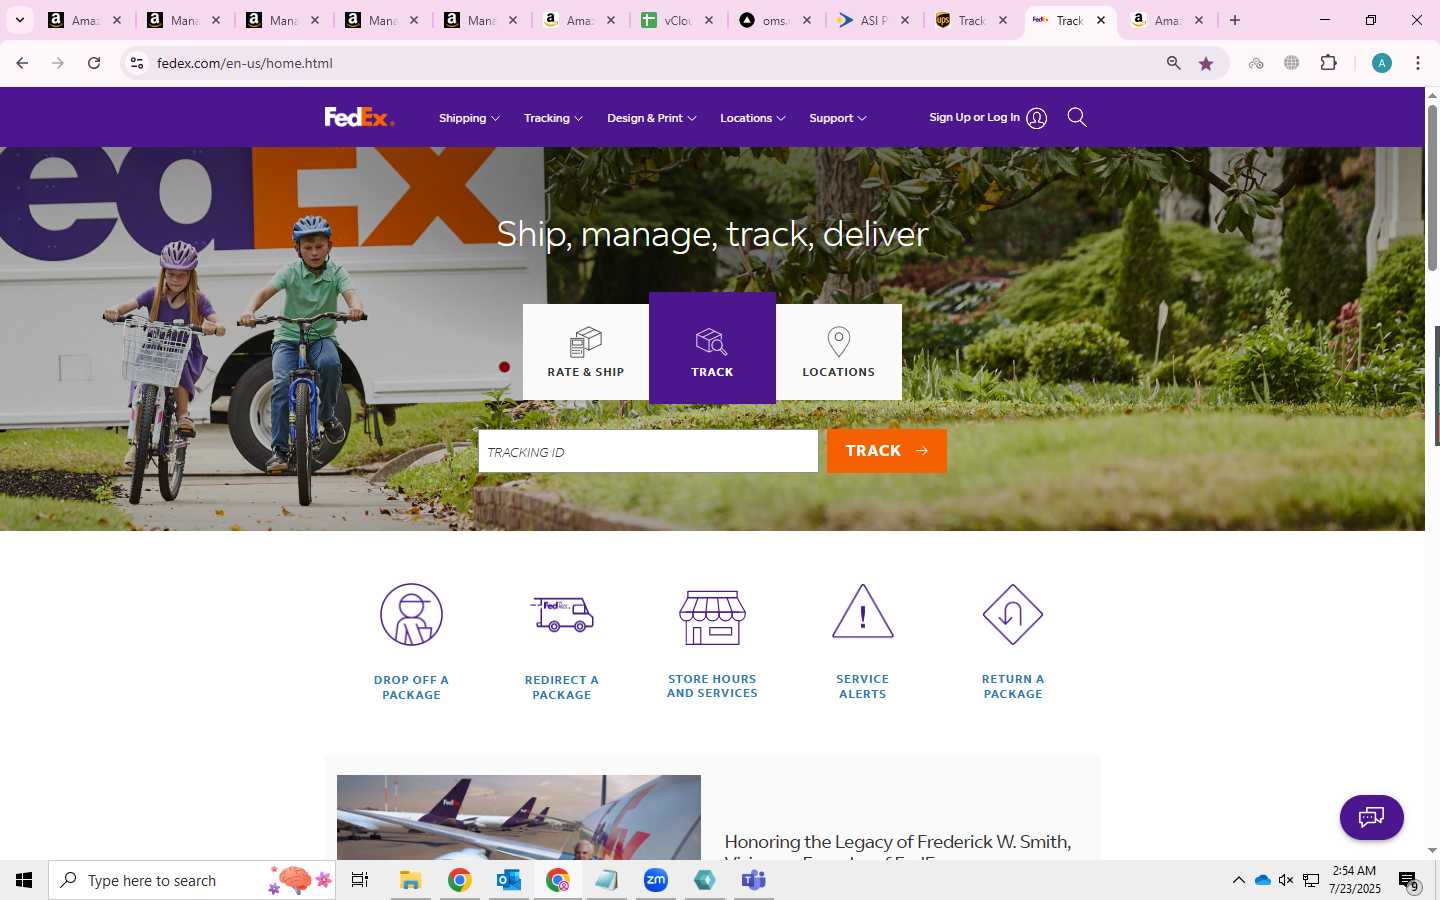1440x900 pixels.
Task: Expand the Shipping menu
Action: [x=469, y=118]
